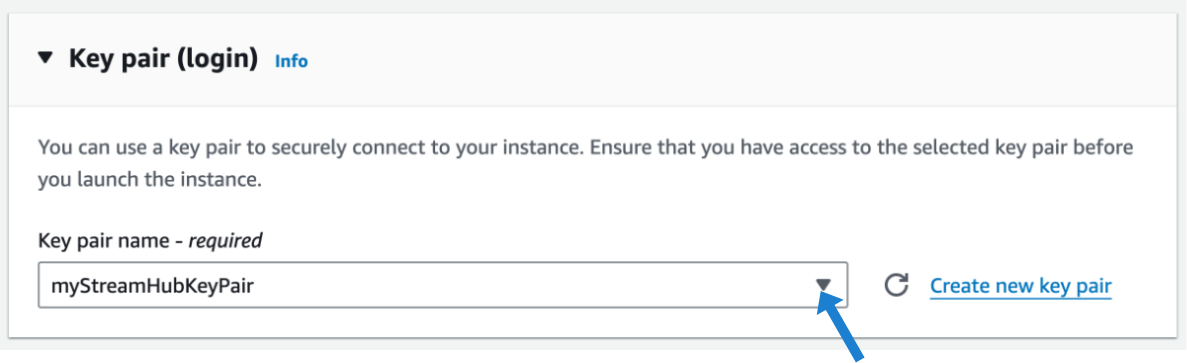Image resolution: width=1187 pixels, height=363 pixels.
Task: Click the Key pair name - required label
Action: [150, 240]
